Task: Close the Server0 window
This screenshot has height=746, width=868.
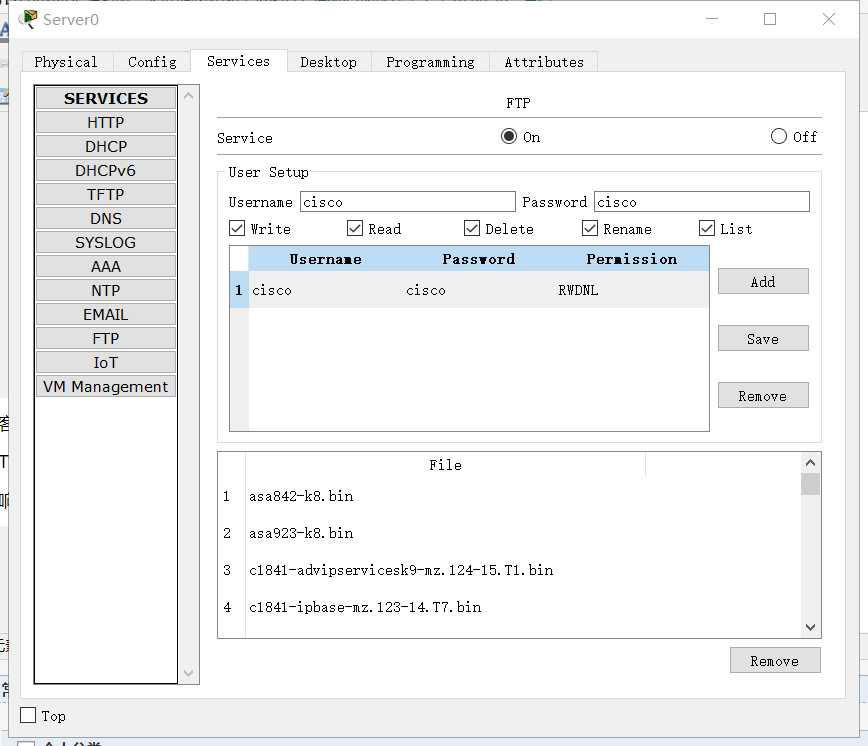Action: tap(829, 19)
